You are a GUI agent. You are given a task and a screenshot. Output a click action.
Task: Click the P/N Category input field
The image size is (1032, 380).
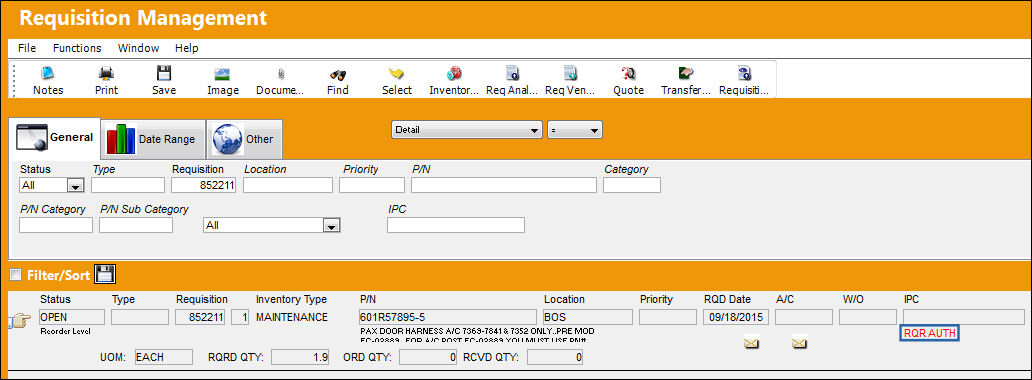point(56,225)
